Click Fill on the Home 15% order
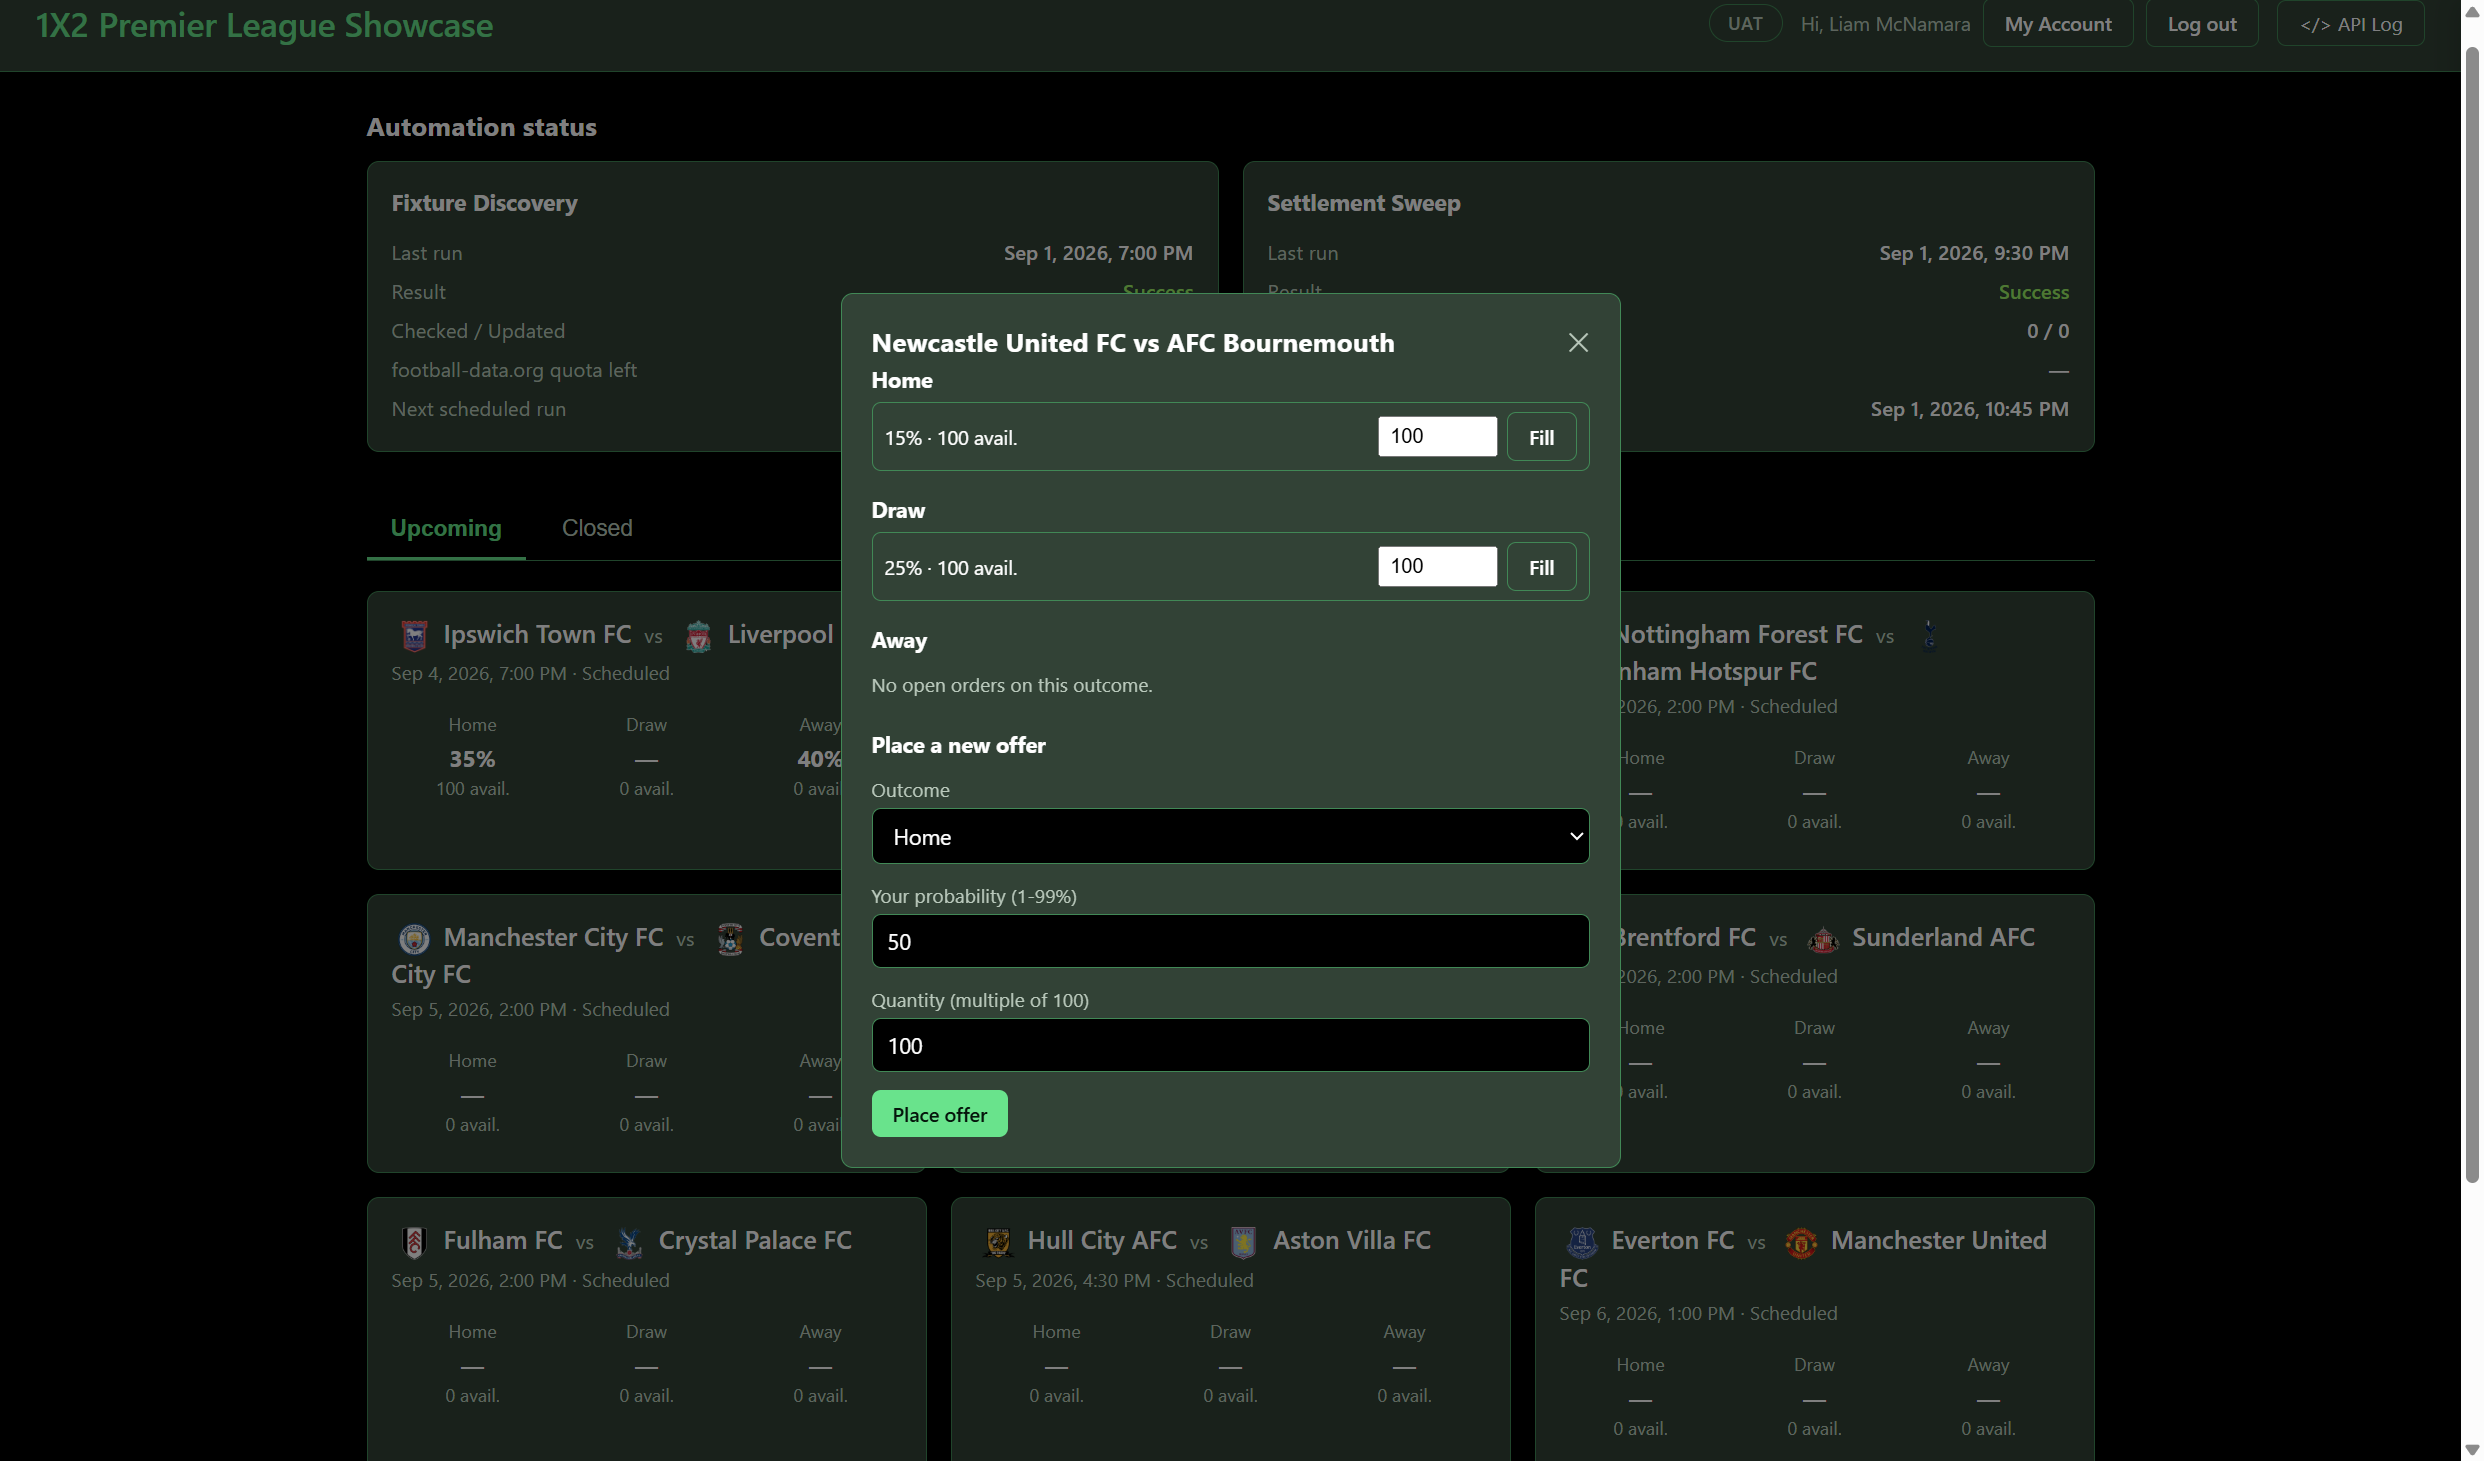 click(x=1541, y=437)
